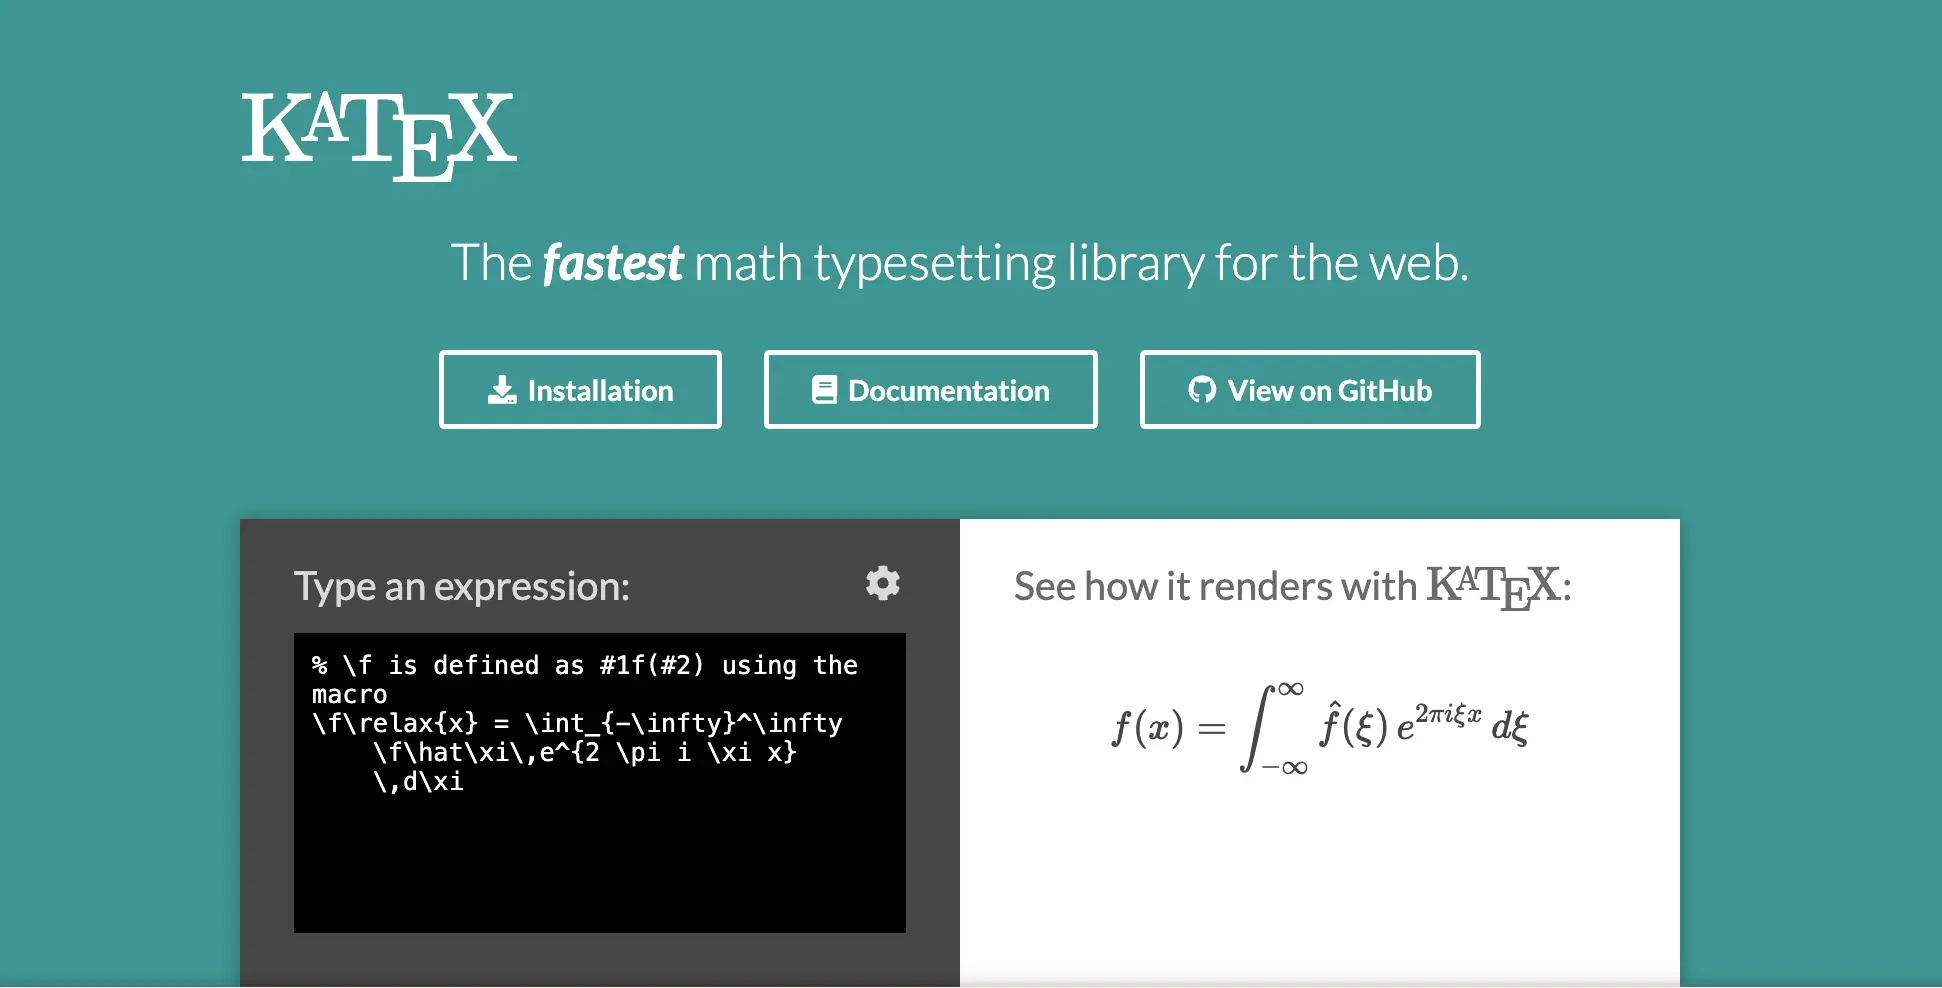Click the \,d\xi line in the editor
This screenshot has width=1942, height=988.
pos(418,782)
